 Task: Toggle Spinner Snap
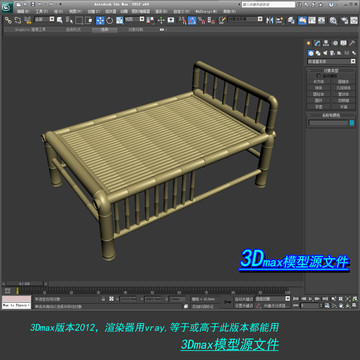pos(211,20)
